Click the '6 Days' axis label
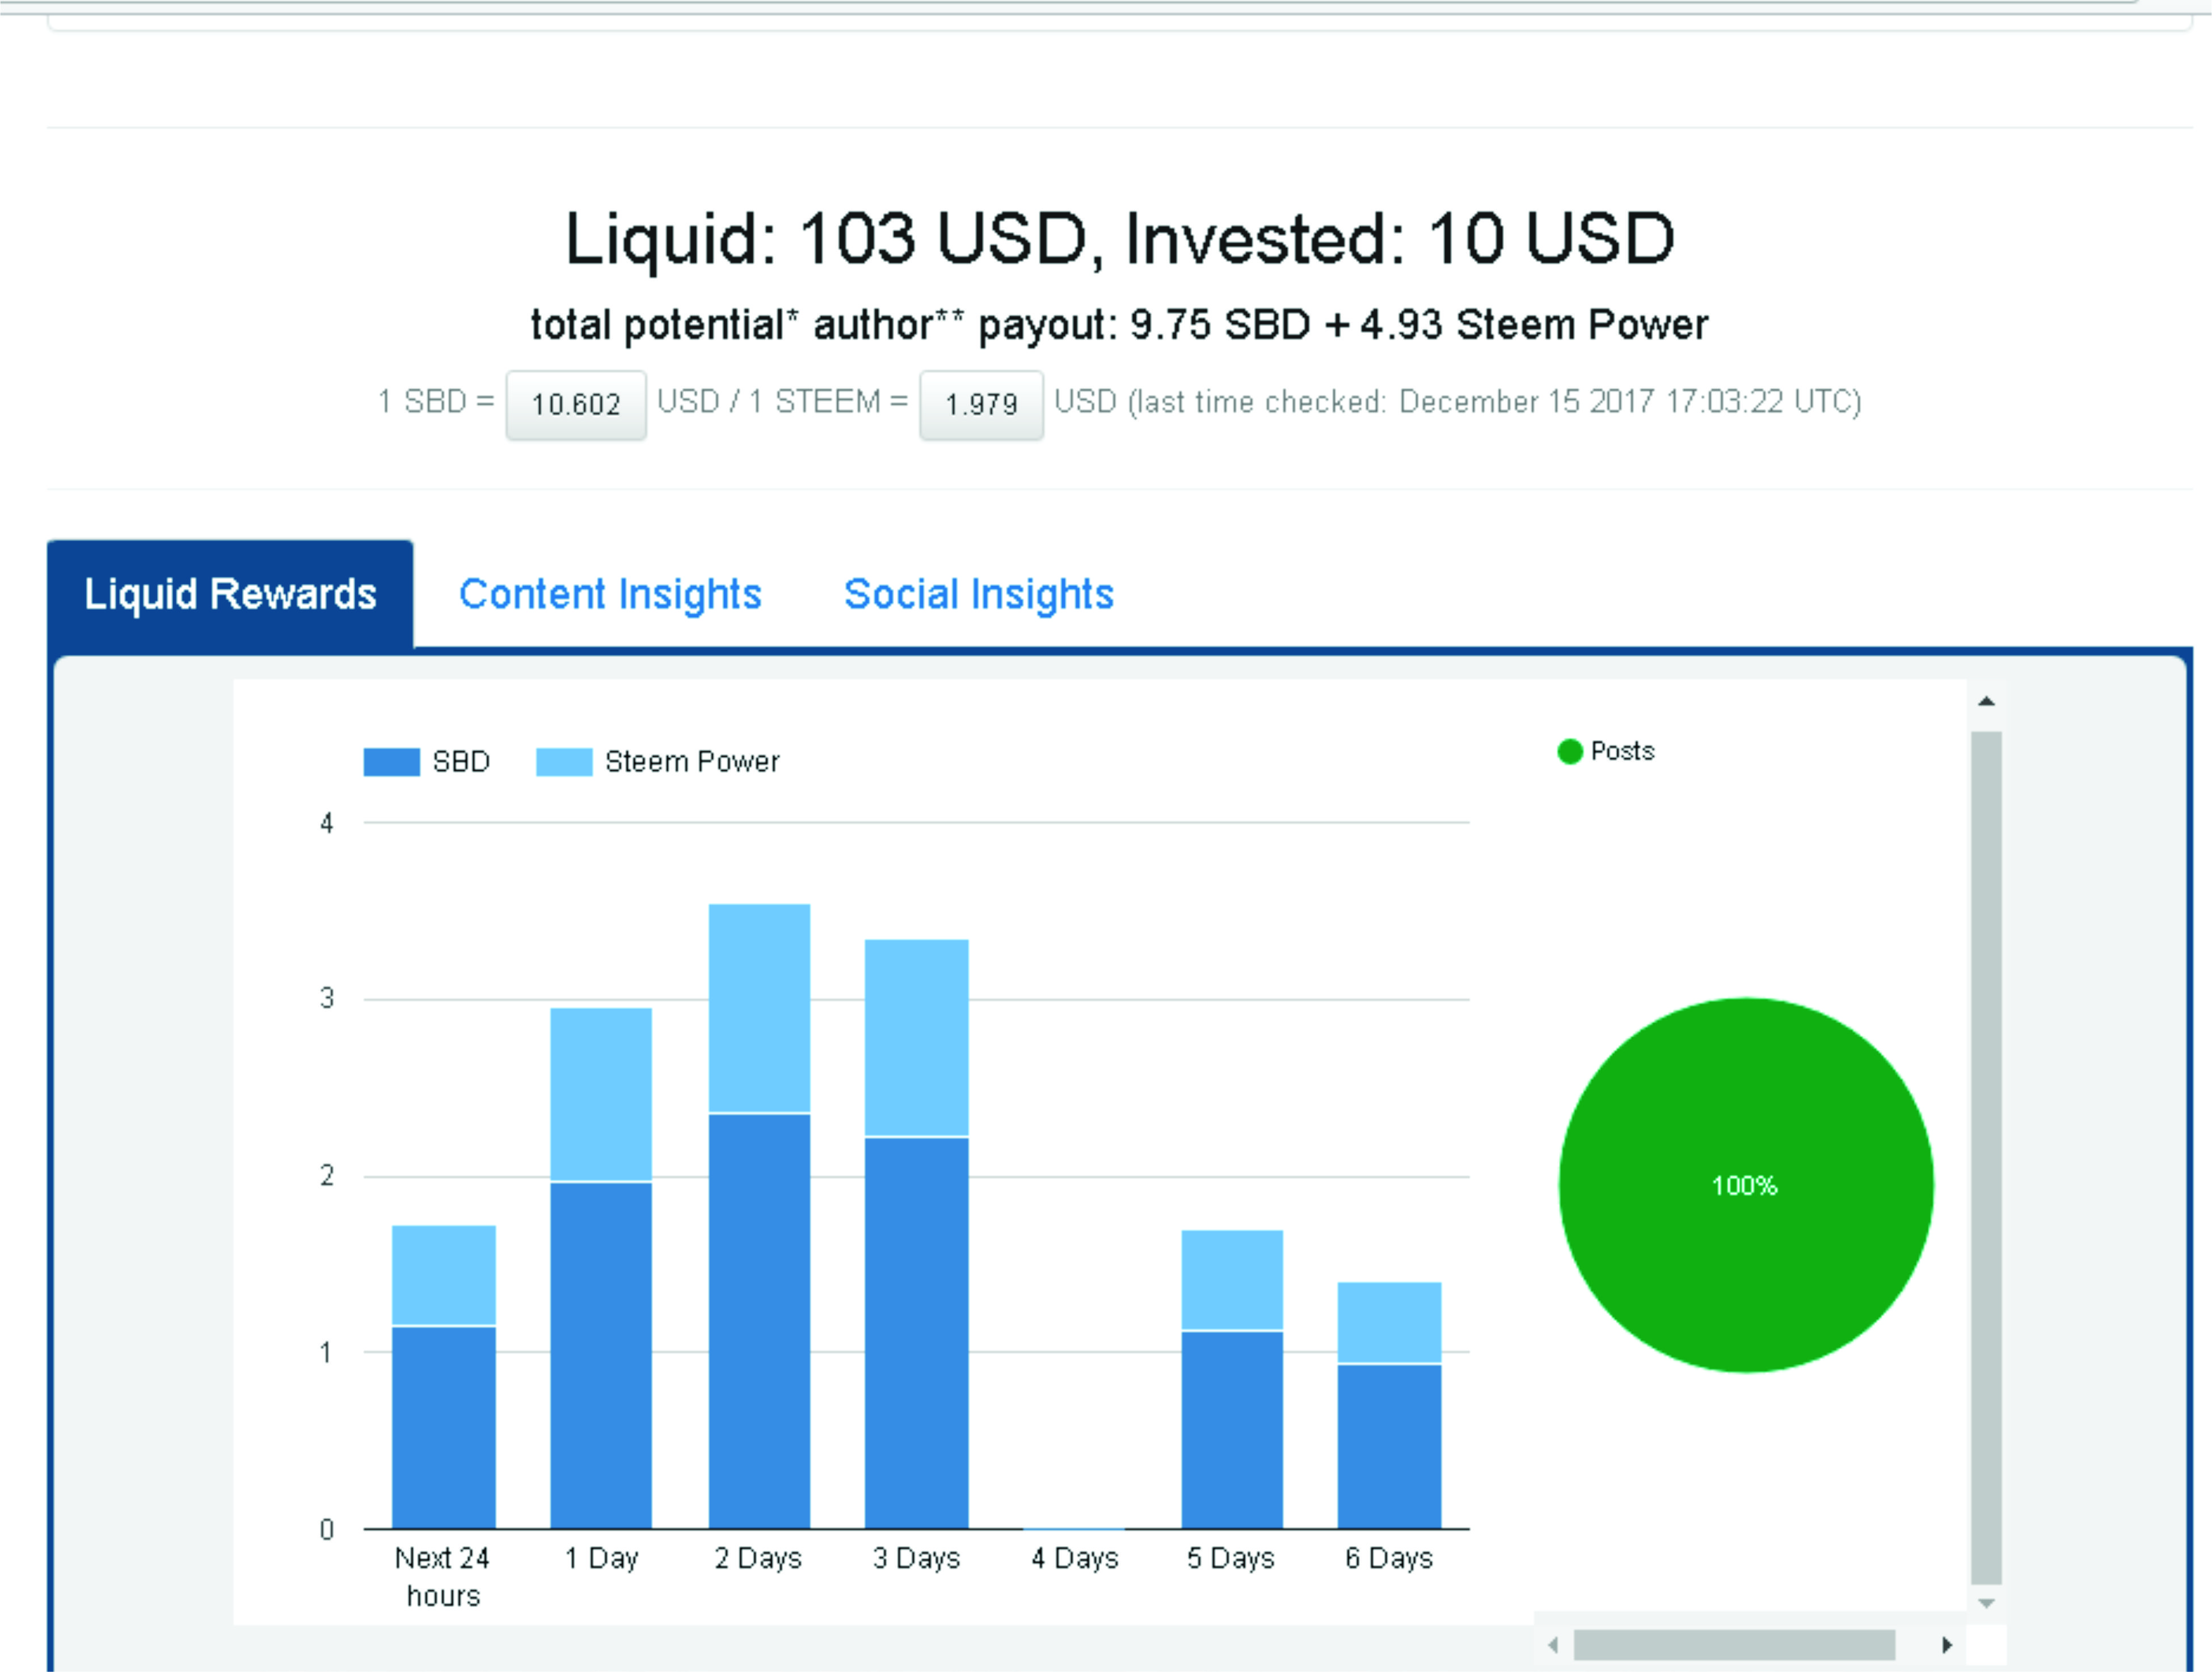Viewport: 2212px width, 1672px height. tap(1389, 1558)
